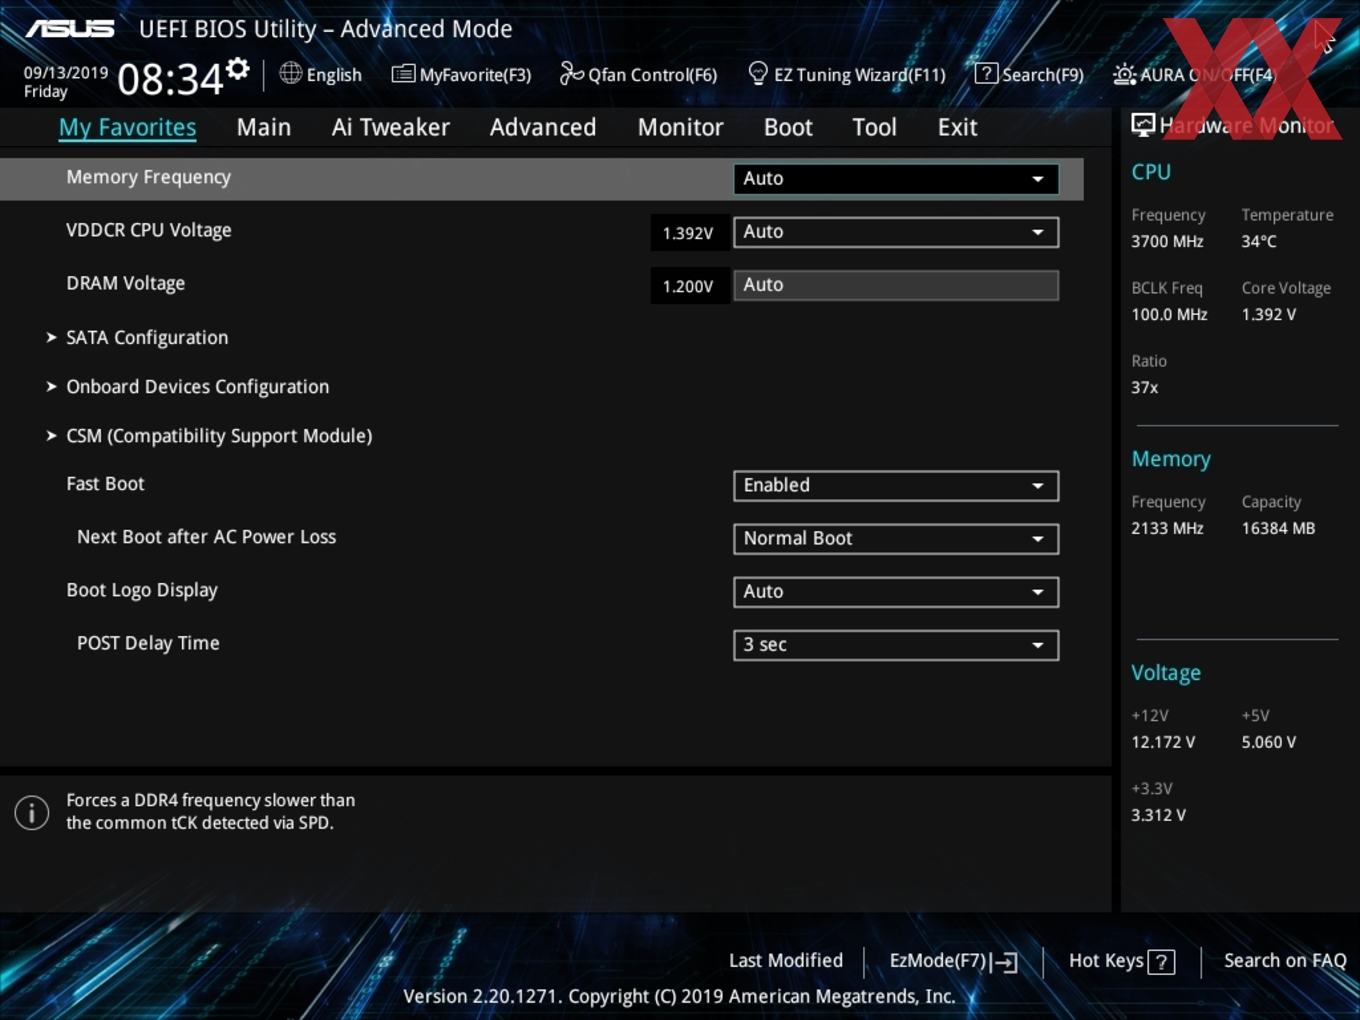Select the Exit tab
The height and width of the screenshot is (1020, 1360).
coord(957,127)
